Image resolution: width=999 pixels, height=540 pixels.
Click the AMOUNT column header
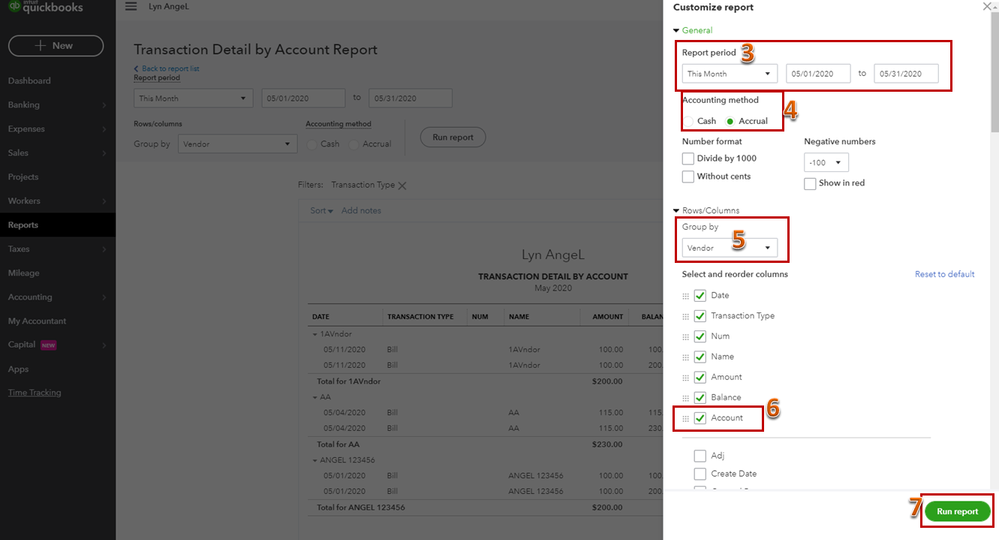tap(607, 317)
